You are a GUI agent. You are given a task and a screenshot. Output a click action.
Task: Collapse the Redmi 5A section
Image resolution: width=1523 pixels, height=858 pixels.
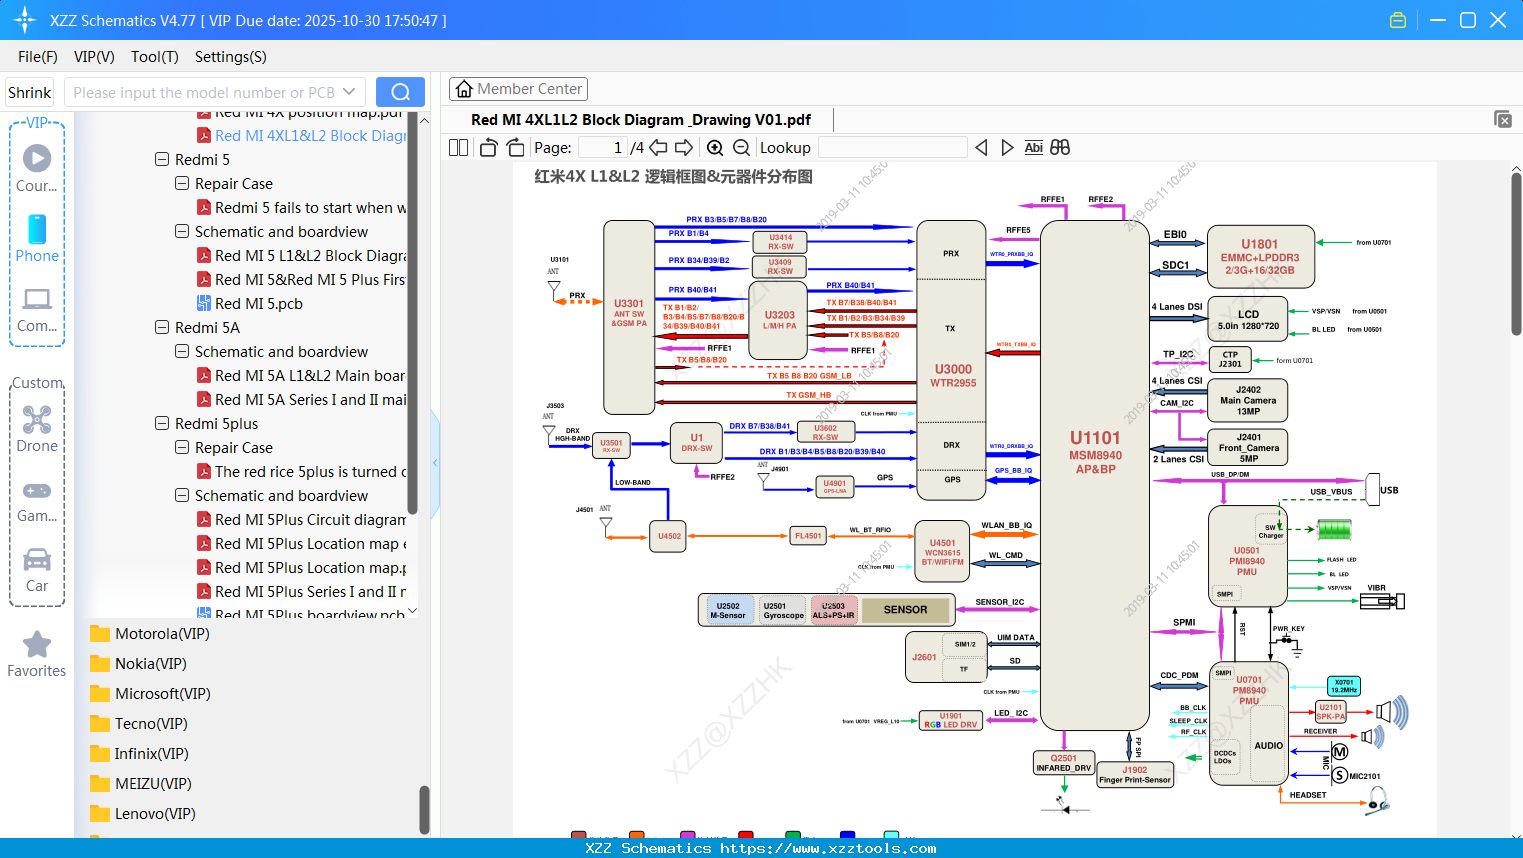(162, 327)
